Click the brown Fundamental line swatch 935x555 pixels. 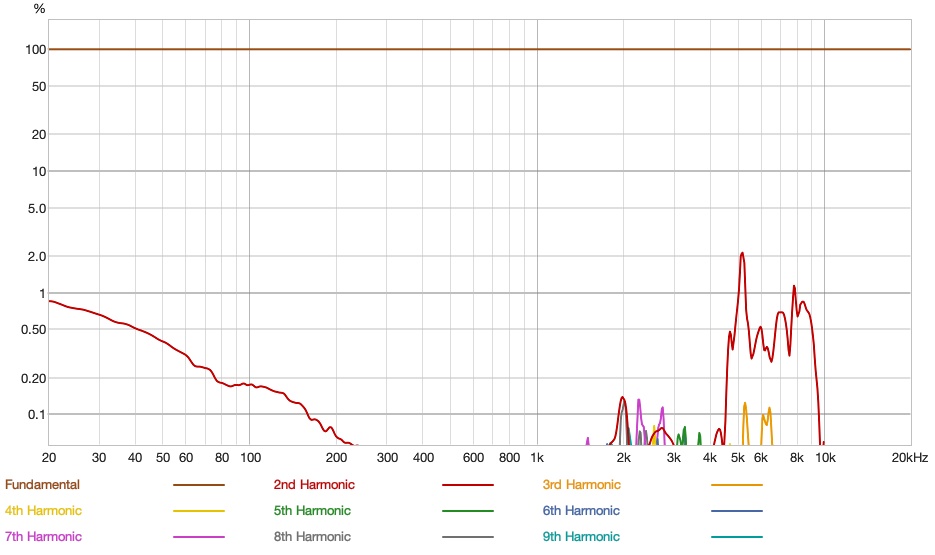(199, 485)
